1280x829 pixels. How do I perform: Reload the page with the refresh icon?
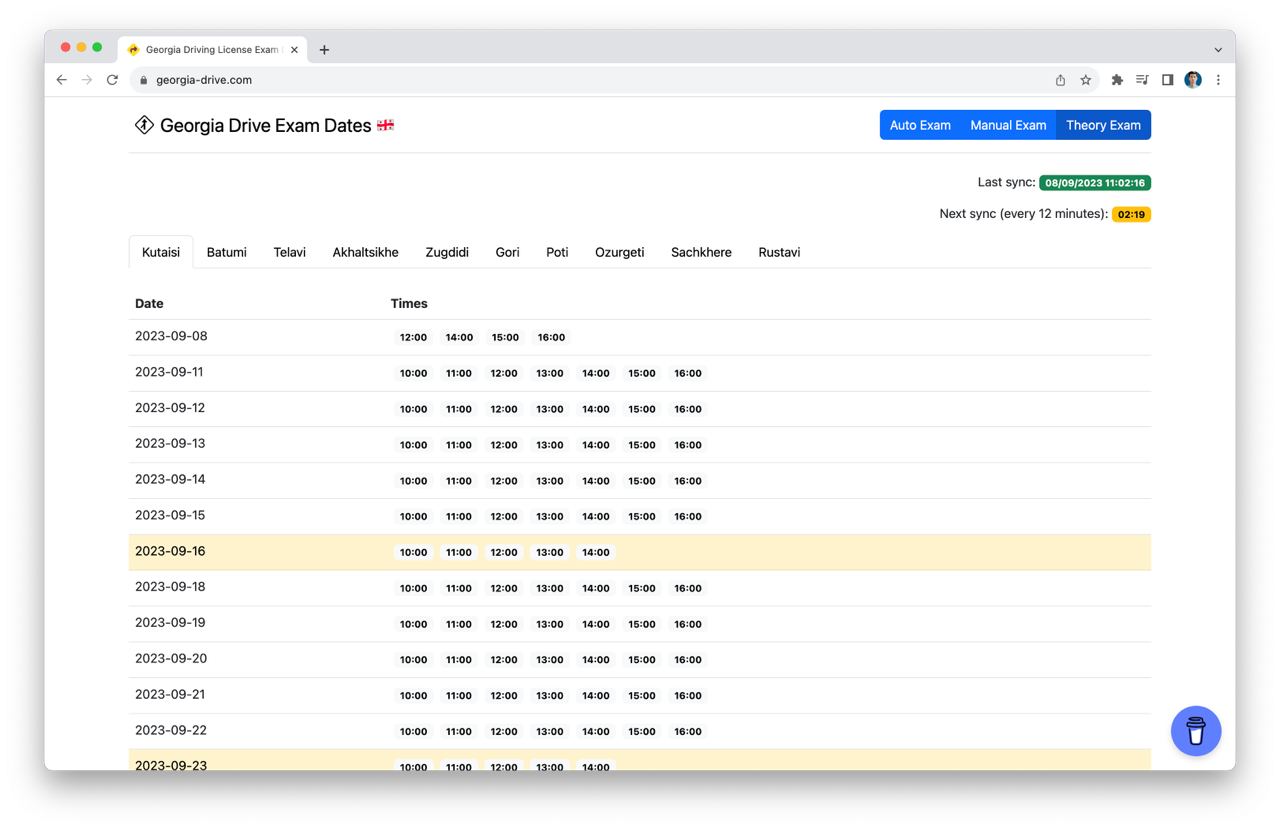click(x=112, y=79)
